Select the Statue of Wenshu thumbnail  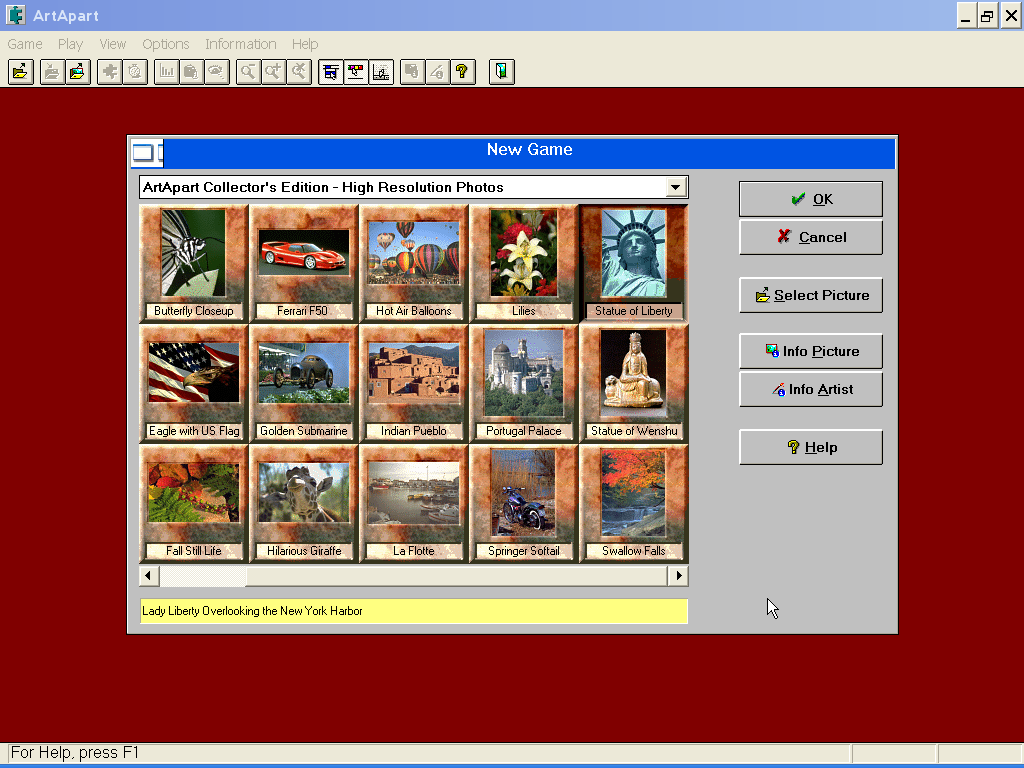tap(633, 383)
